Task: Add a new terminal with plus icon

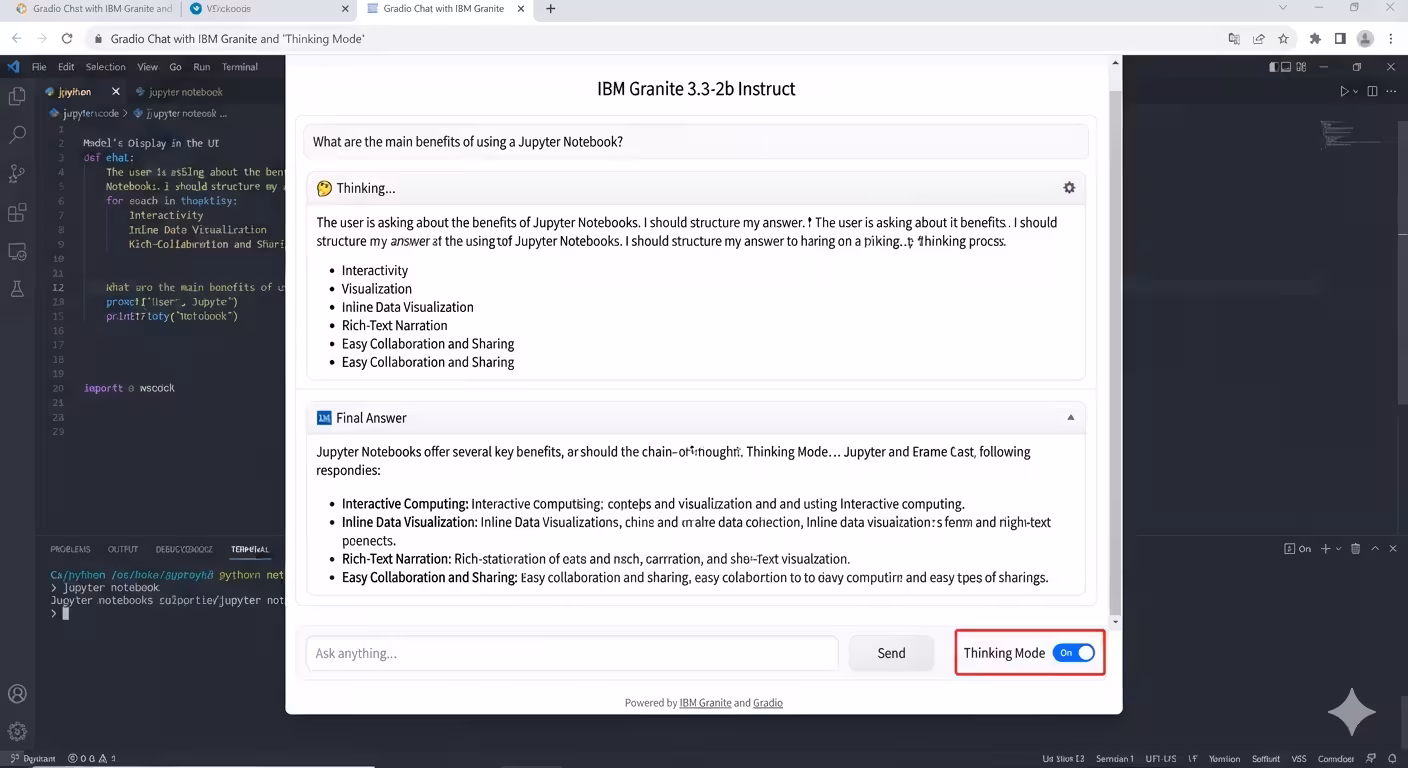Action: (1326, 549)
